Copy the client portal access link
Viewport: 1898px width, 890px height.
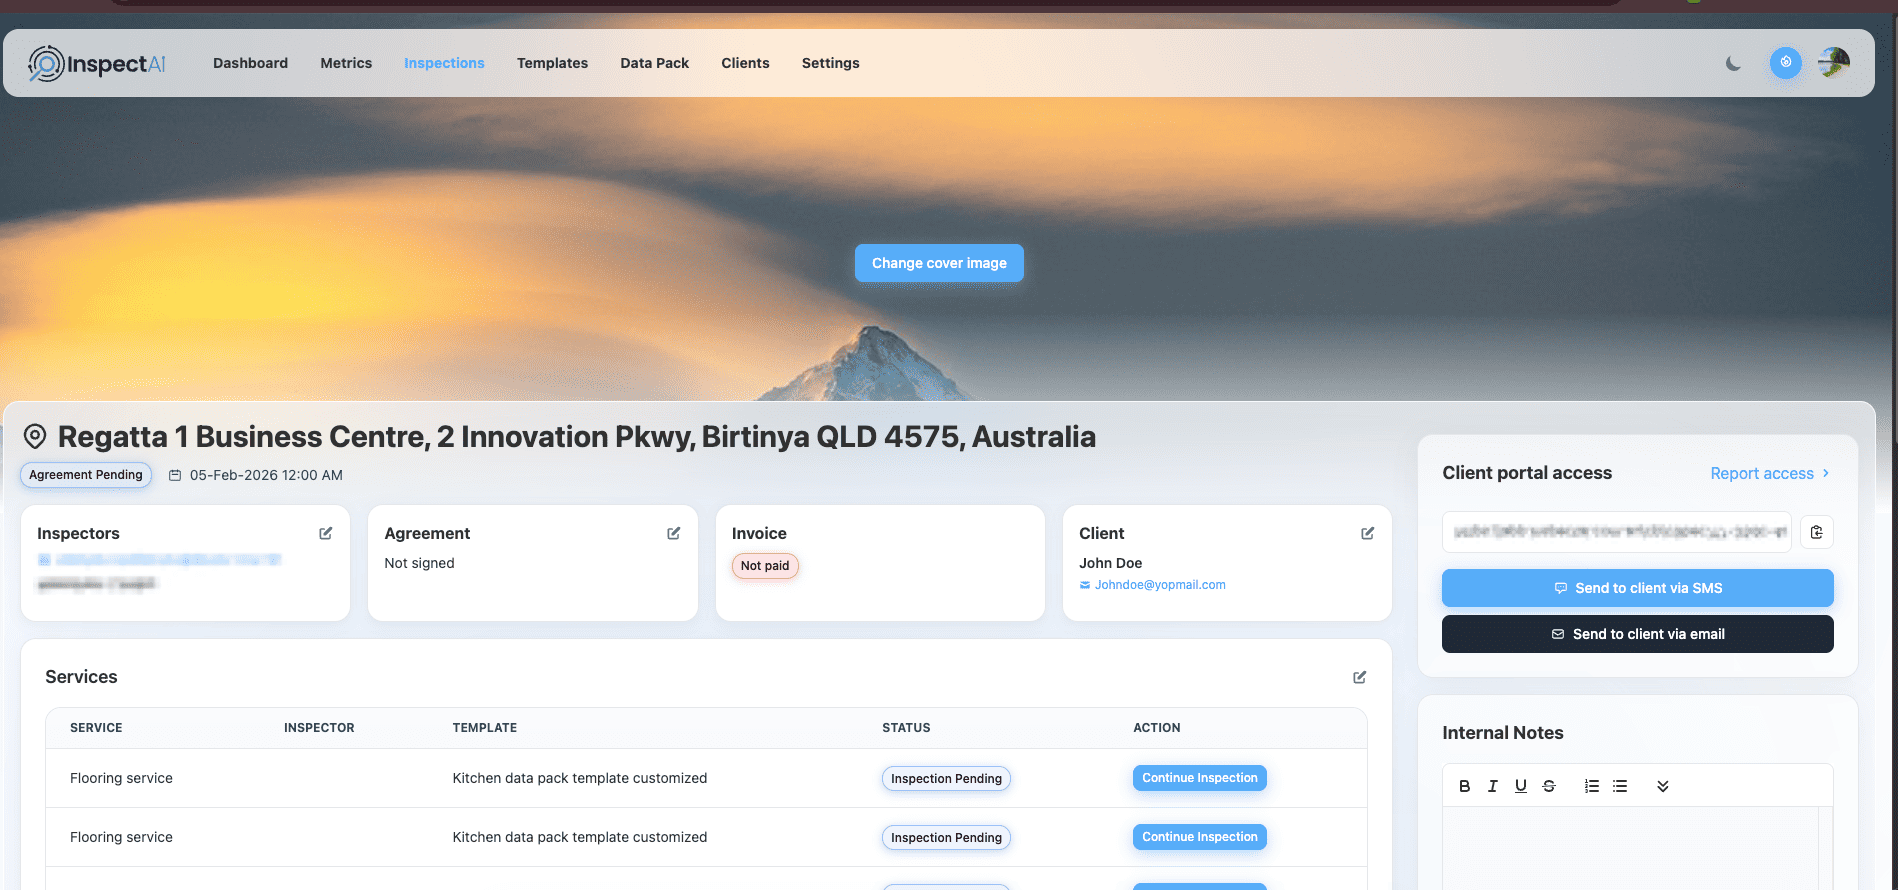click(1816, 532)
